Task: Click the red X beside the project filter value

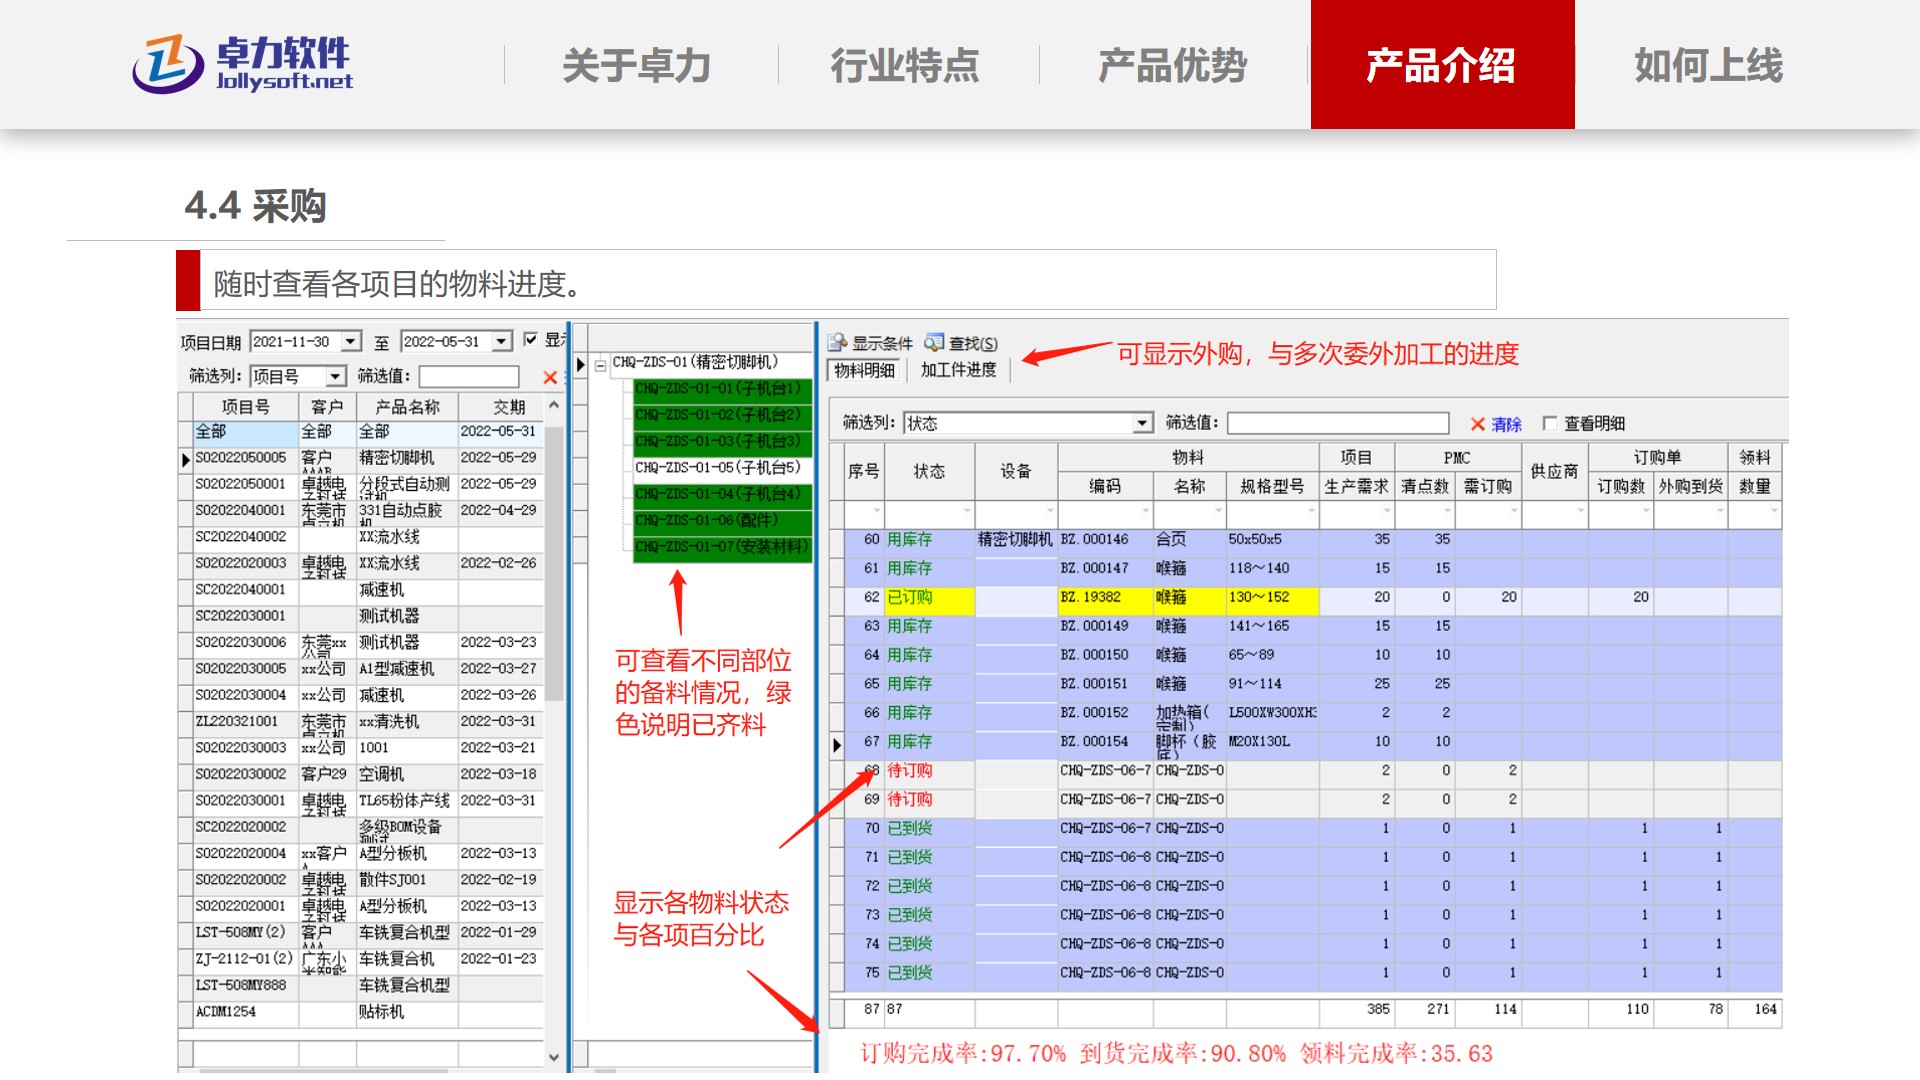Action: point(550,377)
